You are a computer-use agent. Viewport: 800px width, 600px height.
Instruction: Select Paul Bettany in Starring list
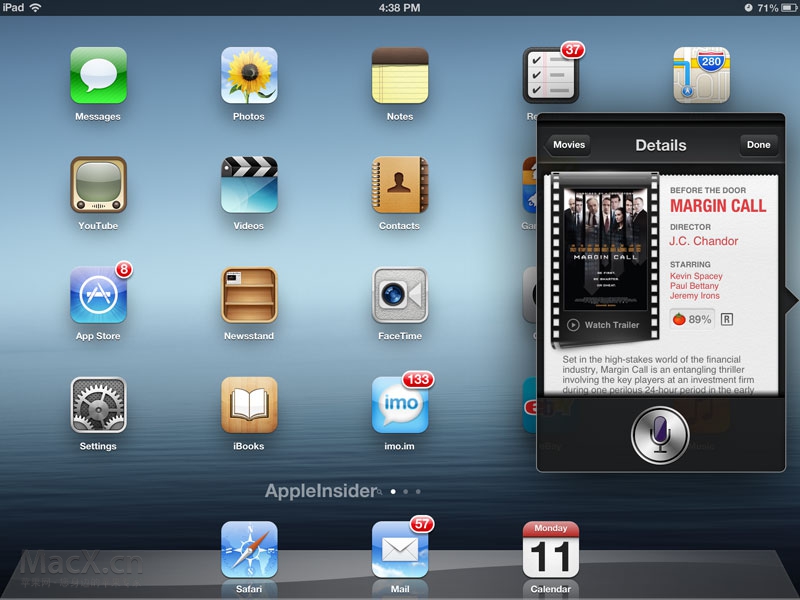[x=694, y=286]
